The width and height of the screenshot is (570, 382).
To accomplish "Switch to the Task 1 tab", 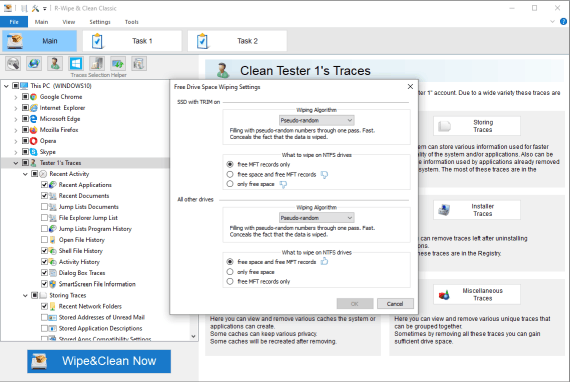I will point(132,41).
